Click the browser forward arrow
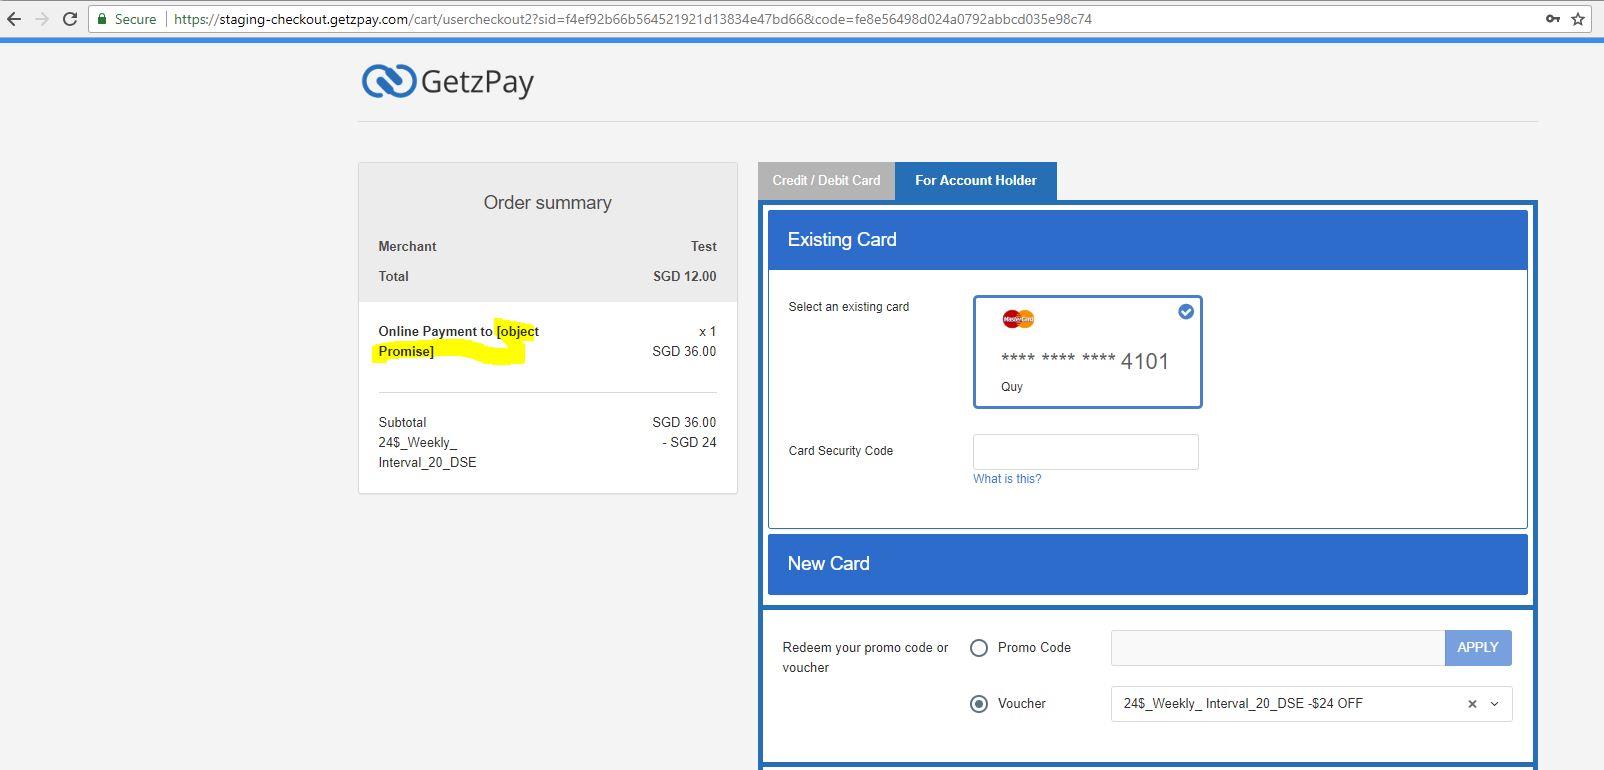Screen dimensions: 1604x770 42,19
